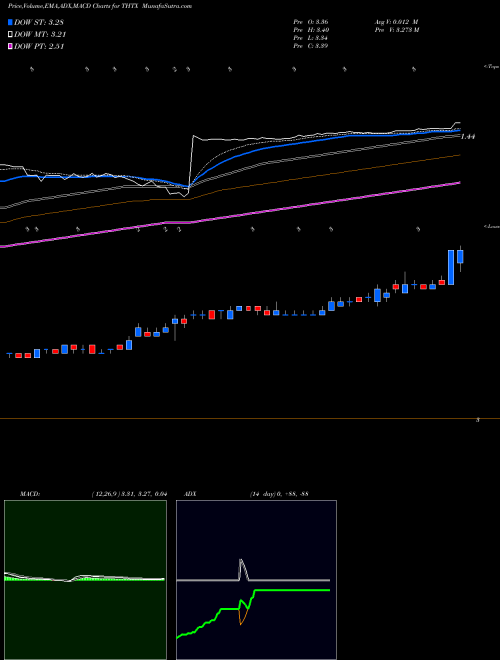The image size is (500, 660).
Task: Click the tall blue candlestick near the right end
Action: [x=451, y=267]
